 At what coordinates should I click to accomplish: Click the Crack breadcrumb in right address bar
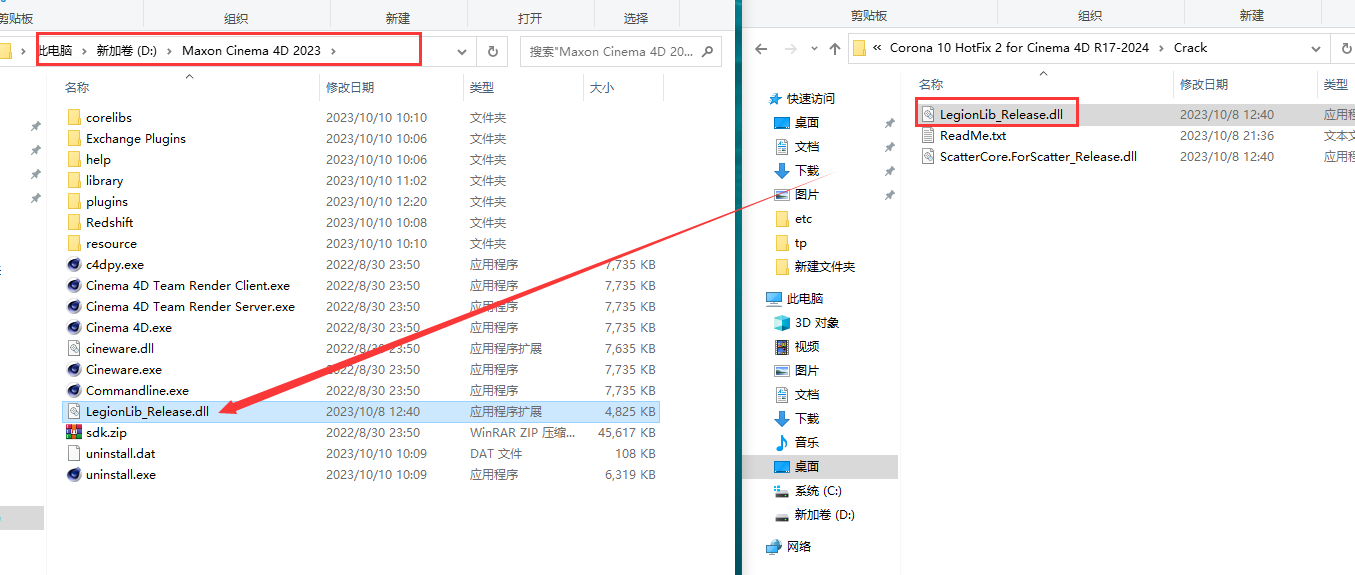coord(1190,48)
